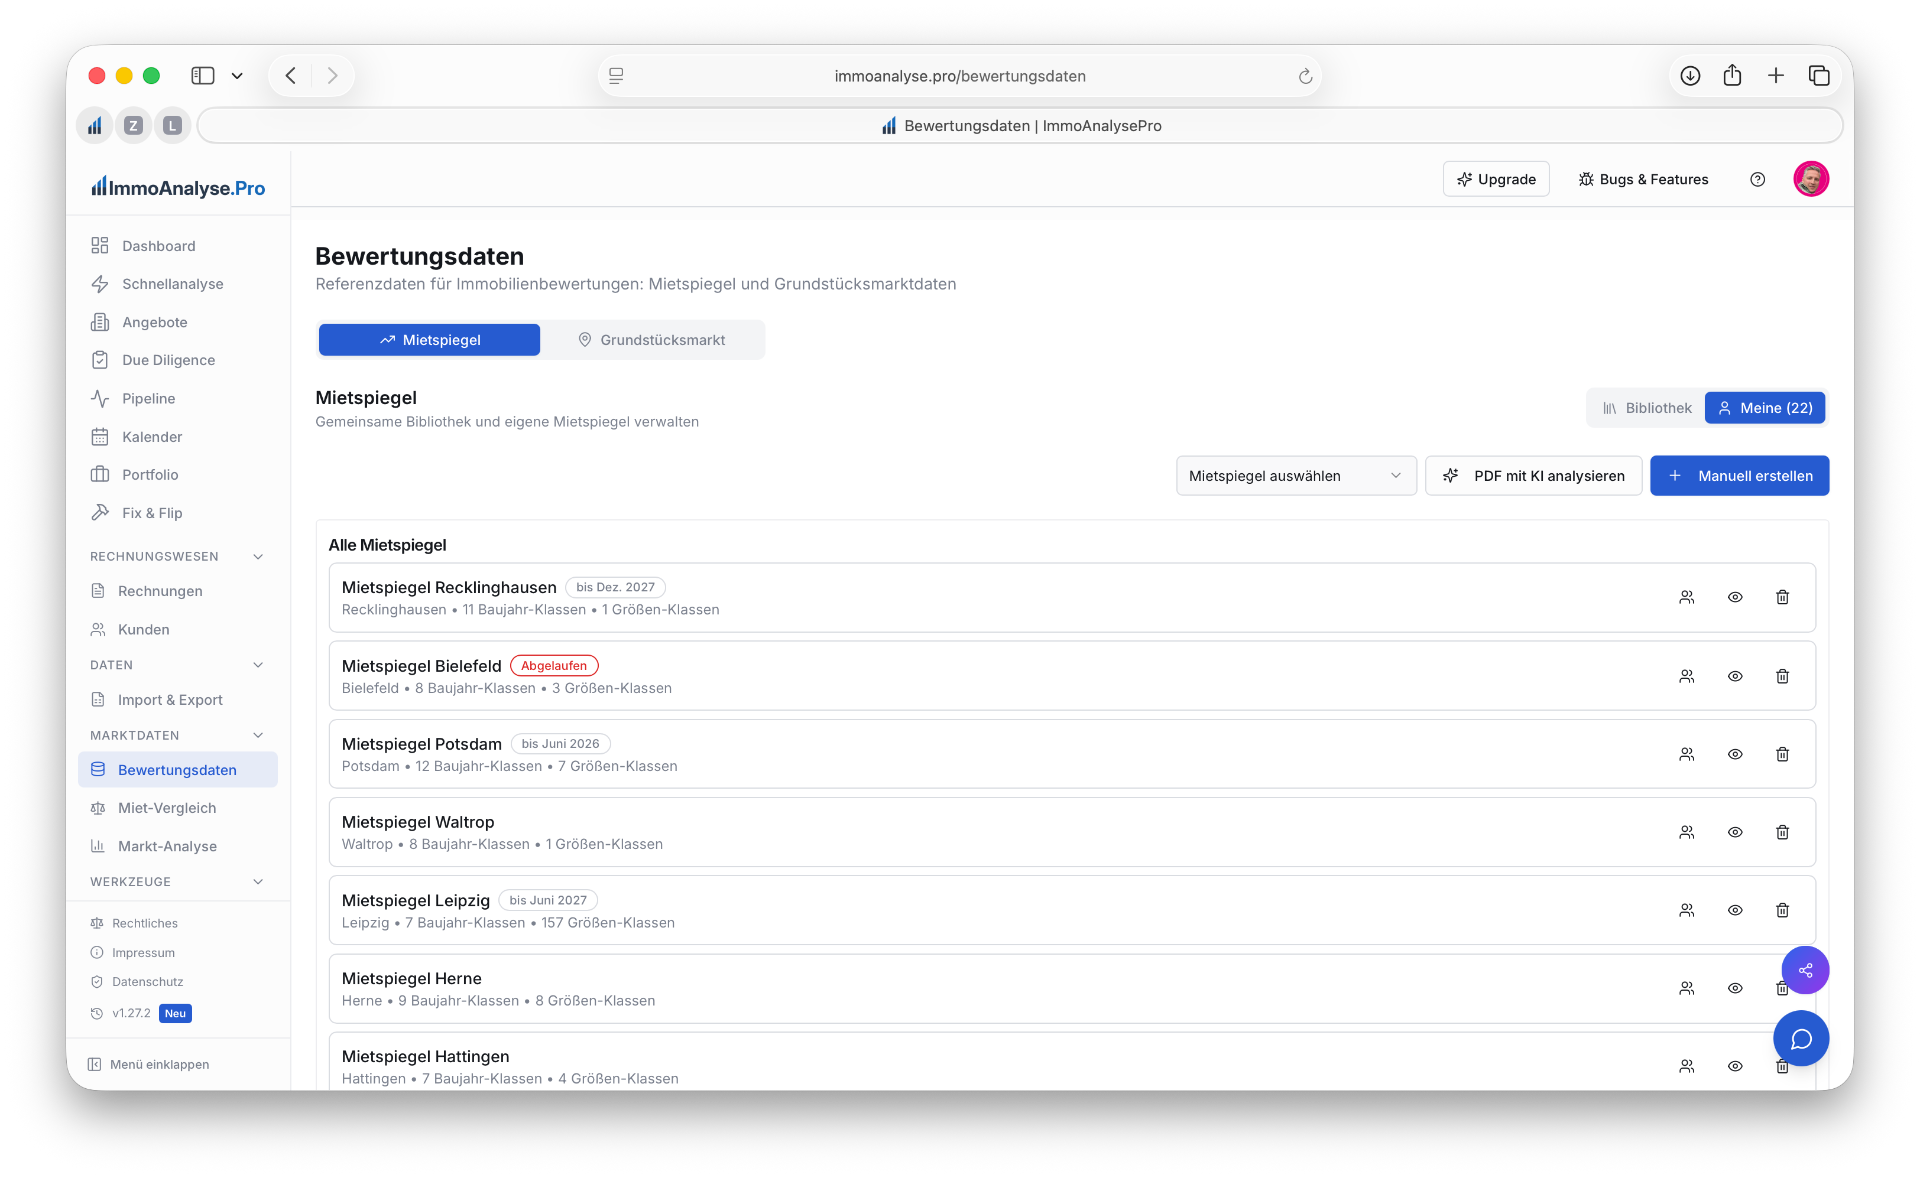1920x1178 pixels.
Task: Toggle eye icon on Mietspiegel Bielefeld
Action: 1735,676
